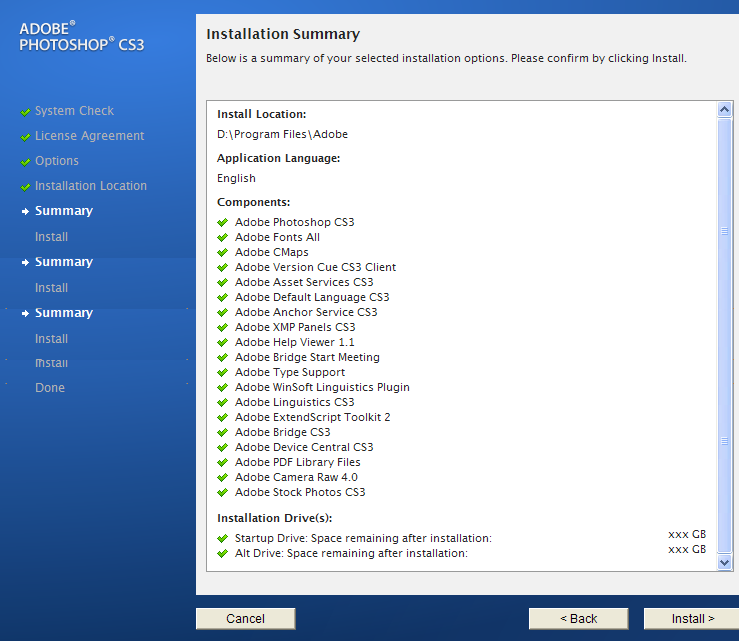Click checkmark beside Adobe ExtendScript Toolkit 2
Viewport: 739px width, 641px height.
(222, 417)
